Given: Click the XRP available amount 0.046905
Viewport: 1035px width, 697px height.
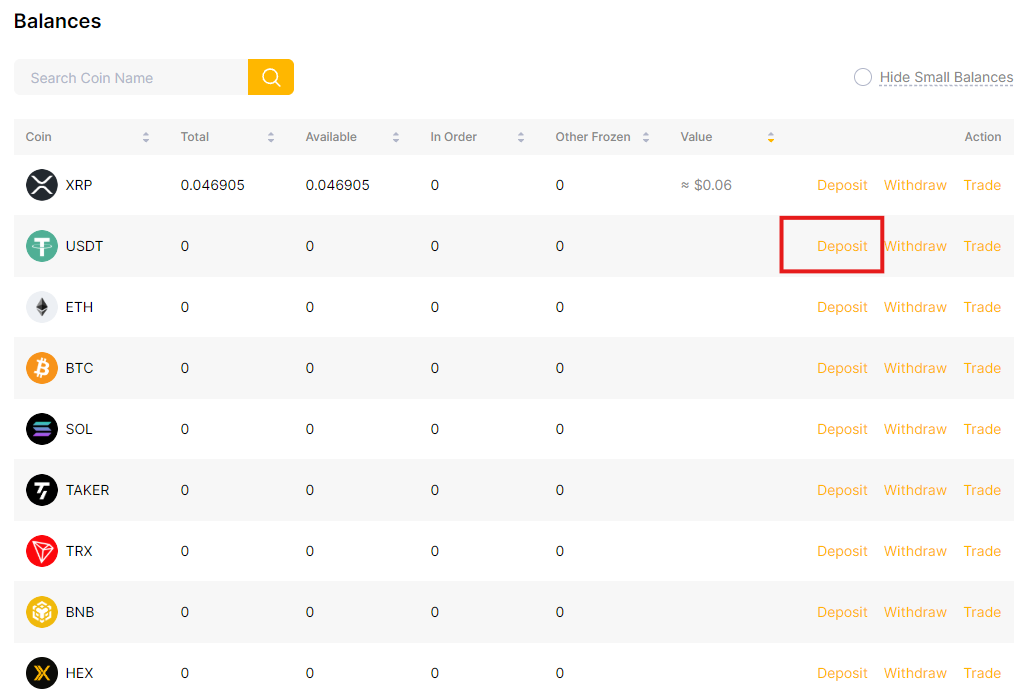Looking at the screenshot, I should coord(337,185).
